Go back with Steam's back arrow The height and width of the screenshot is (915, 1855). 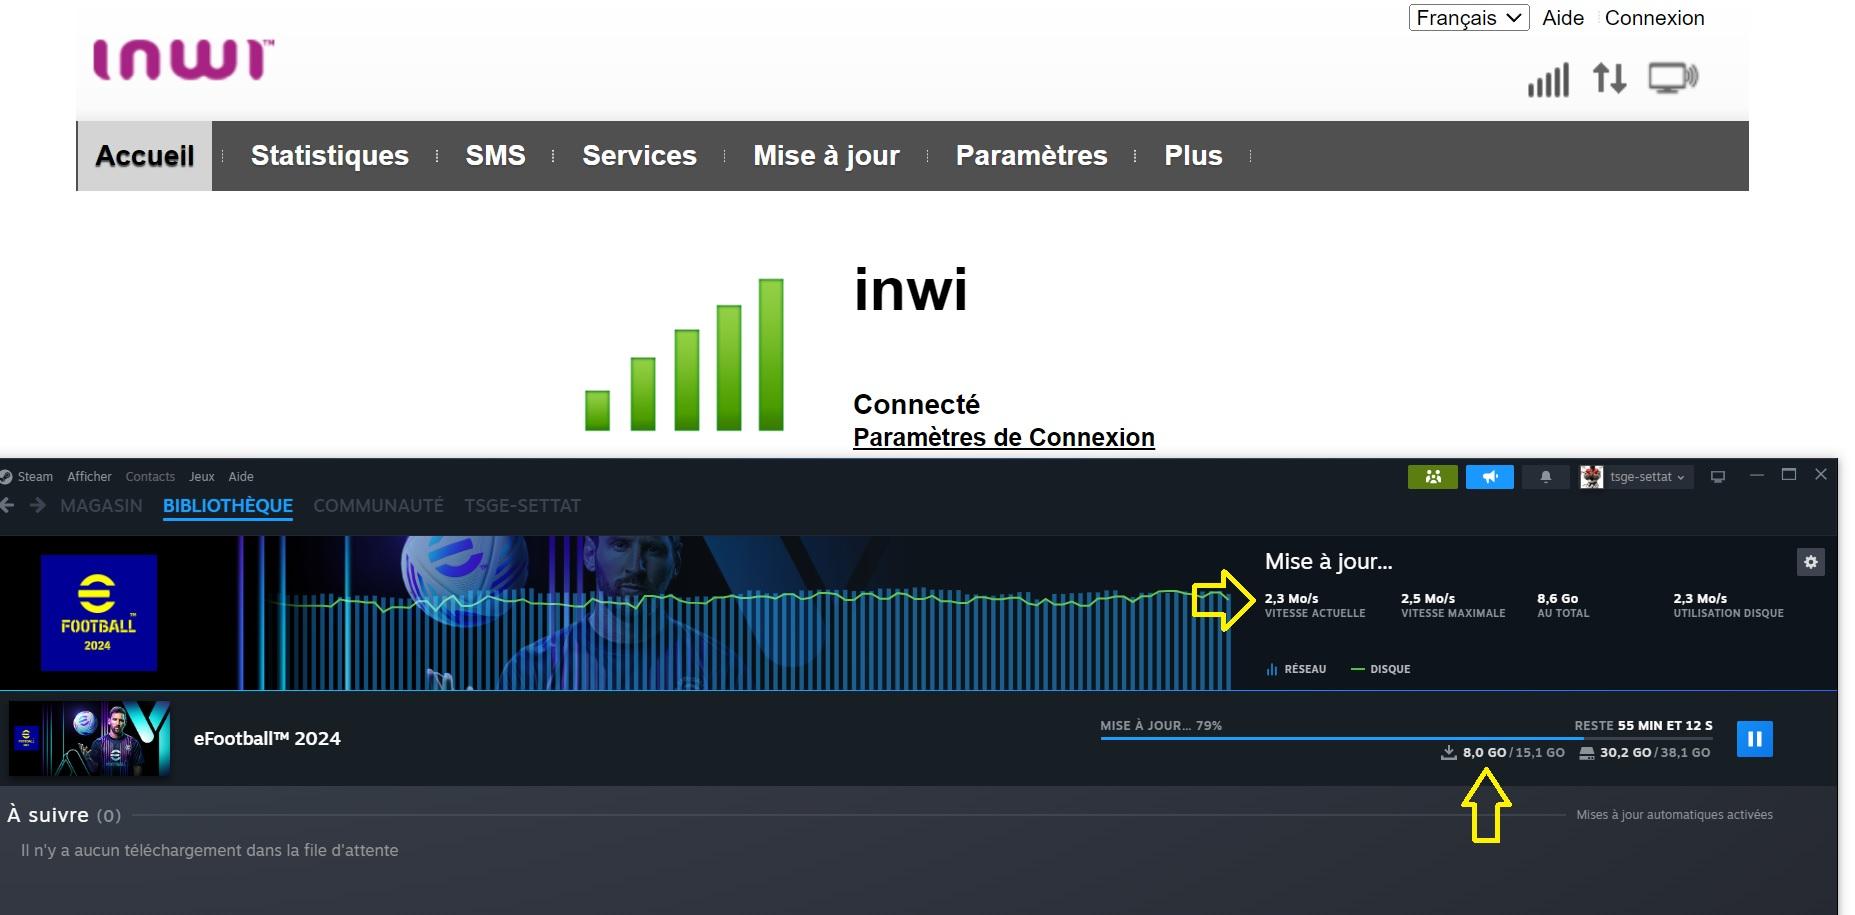tap(8, 506)
